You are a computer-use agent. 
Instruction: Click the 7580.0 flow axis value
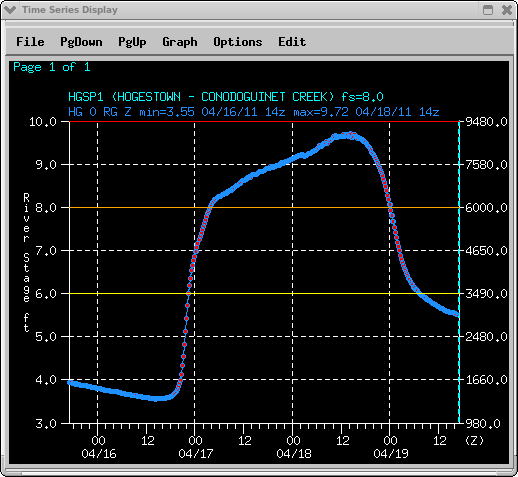click(x=486, y=165)
